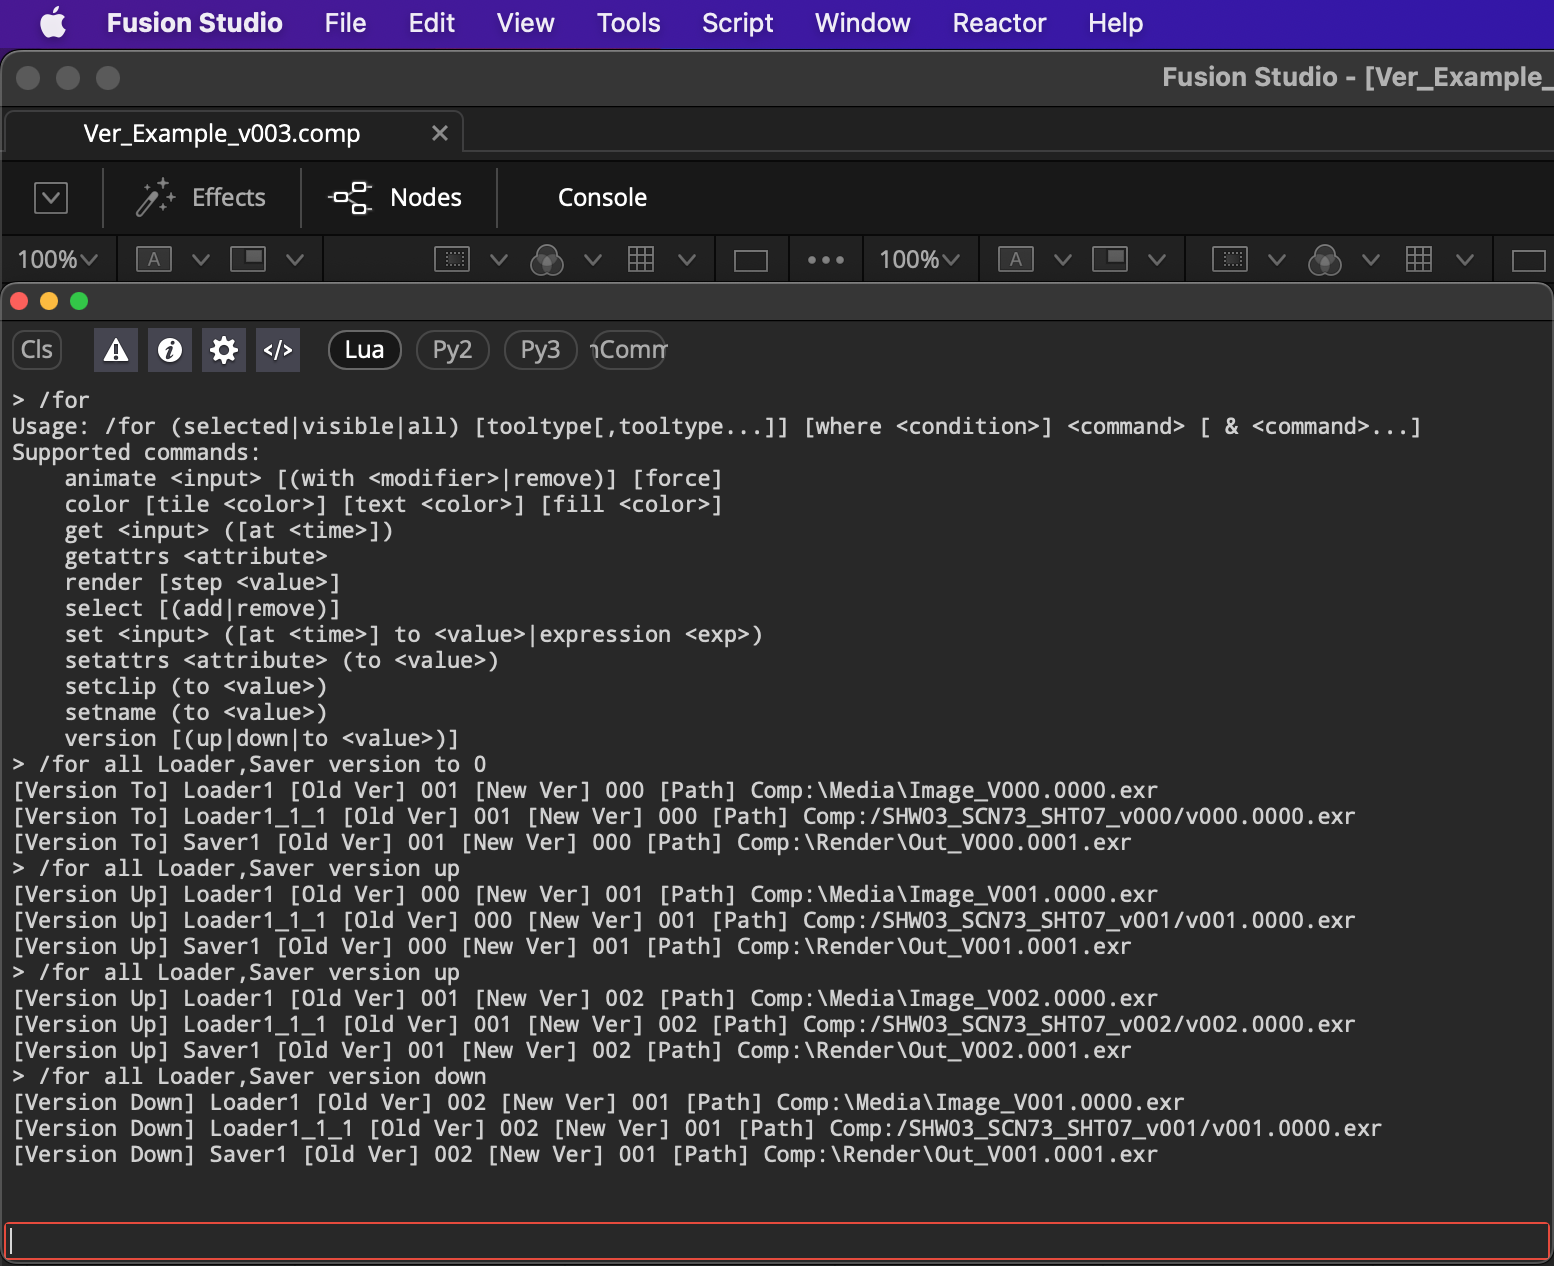Toggle right viewer grid guides icon
This screenshot has width=1554, height=1266.
point(1418,260)
